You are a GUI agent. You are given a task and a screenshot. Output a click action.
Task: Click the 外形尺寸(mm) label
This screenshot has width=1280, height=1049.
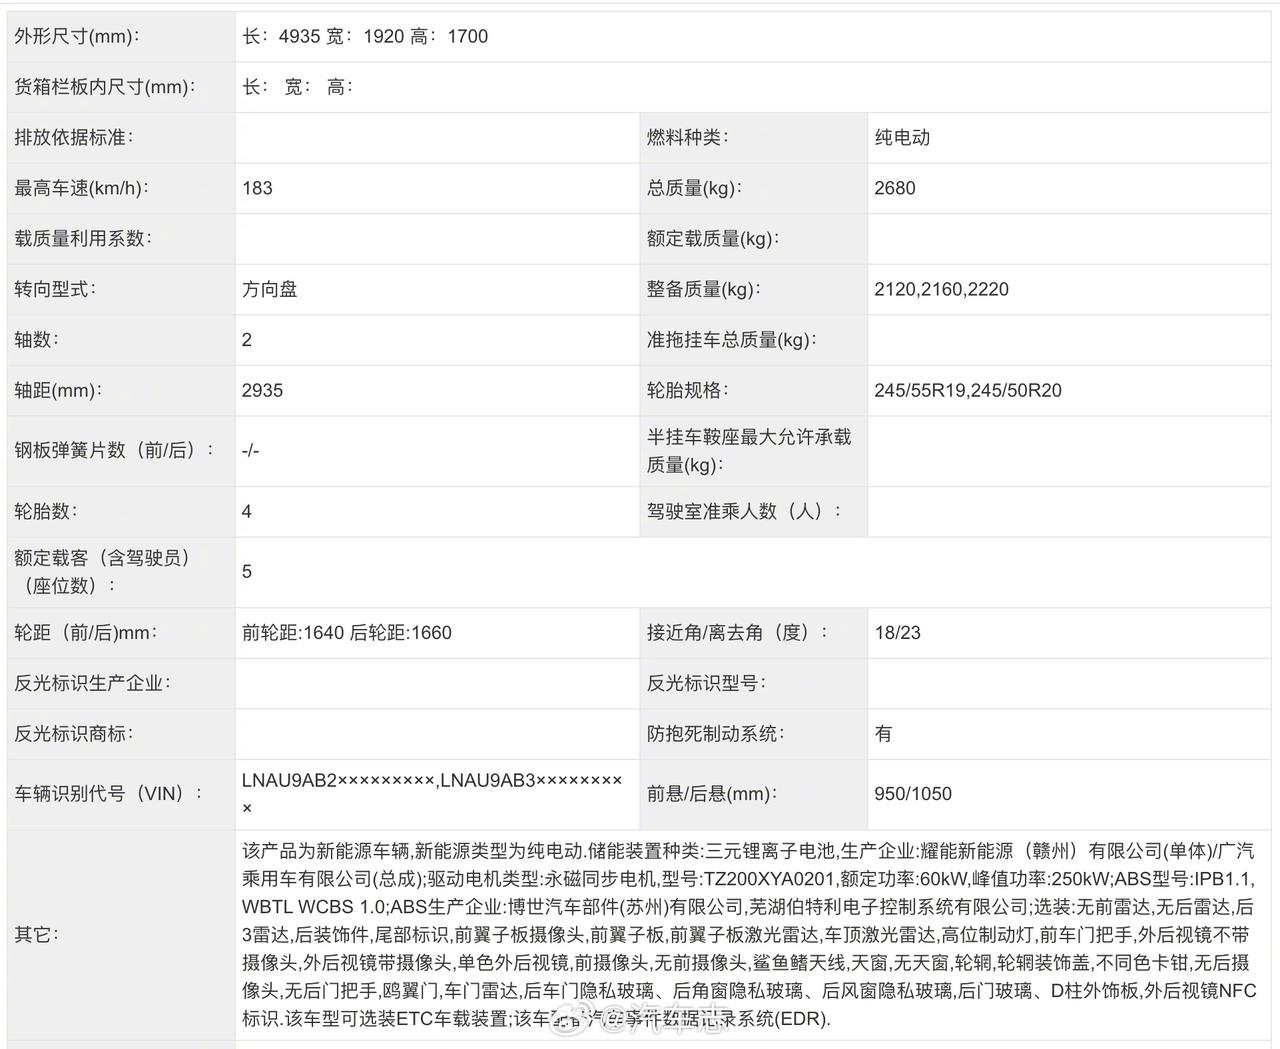click(76, 37)
